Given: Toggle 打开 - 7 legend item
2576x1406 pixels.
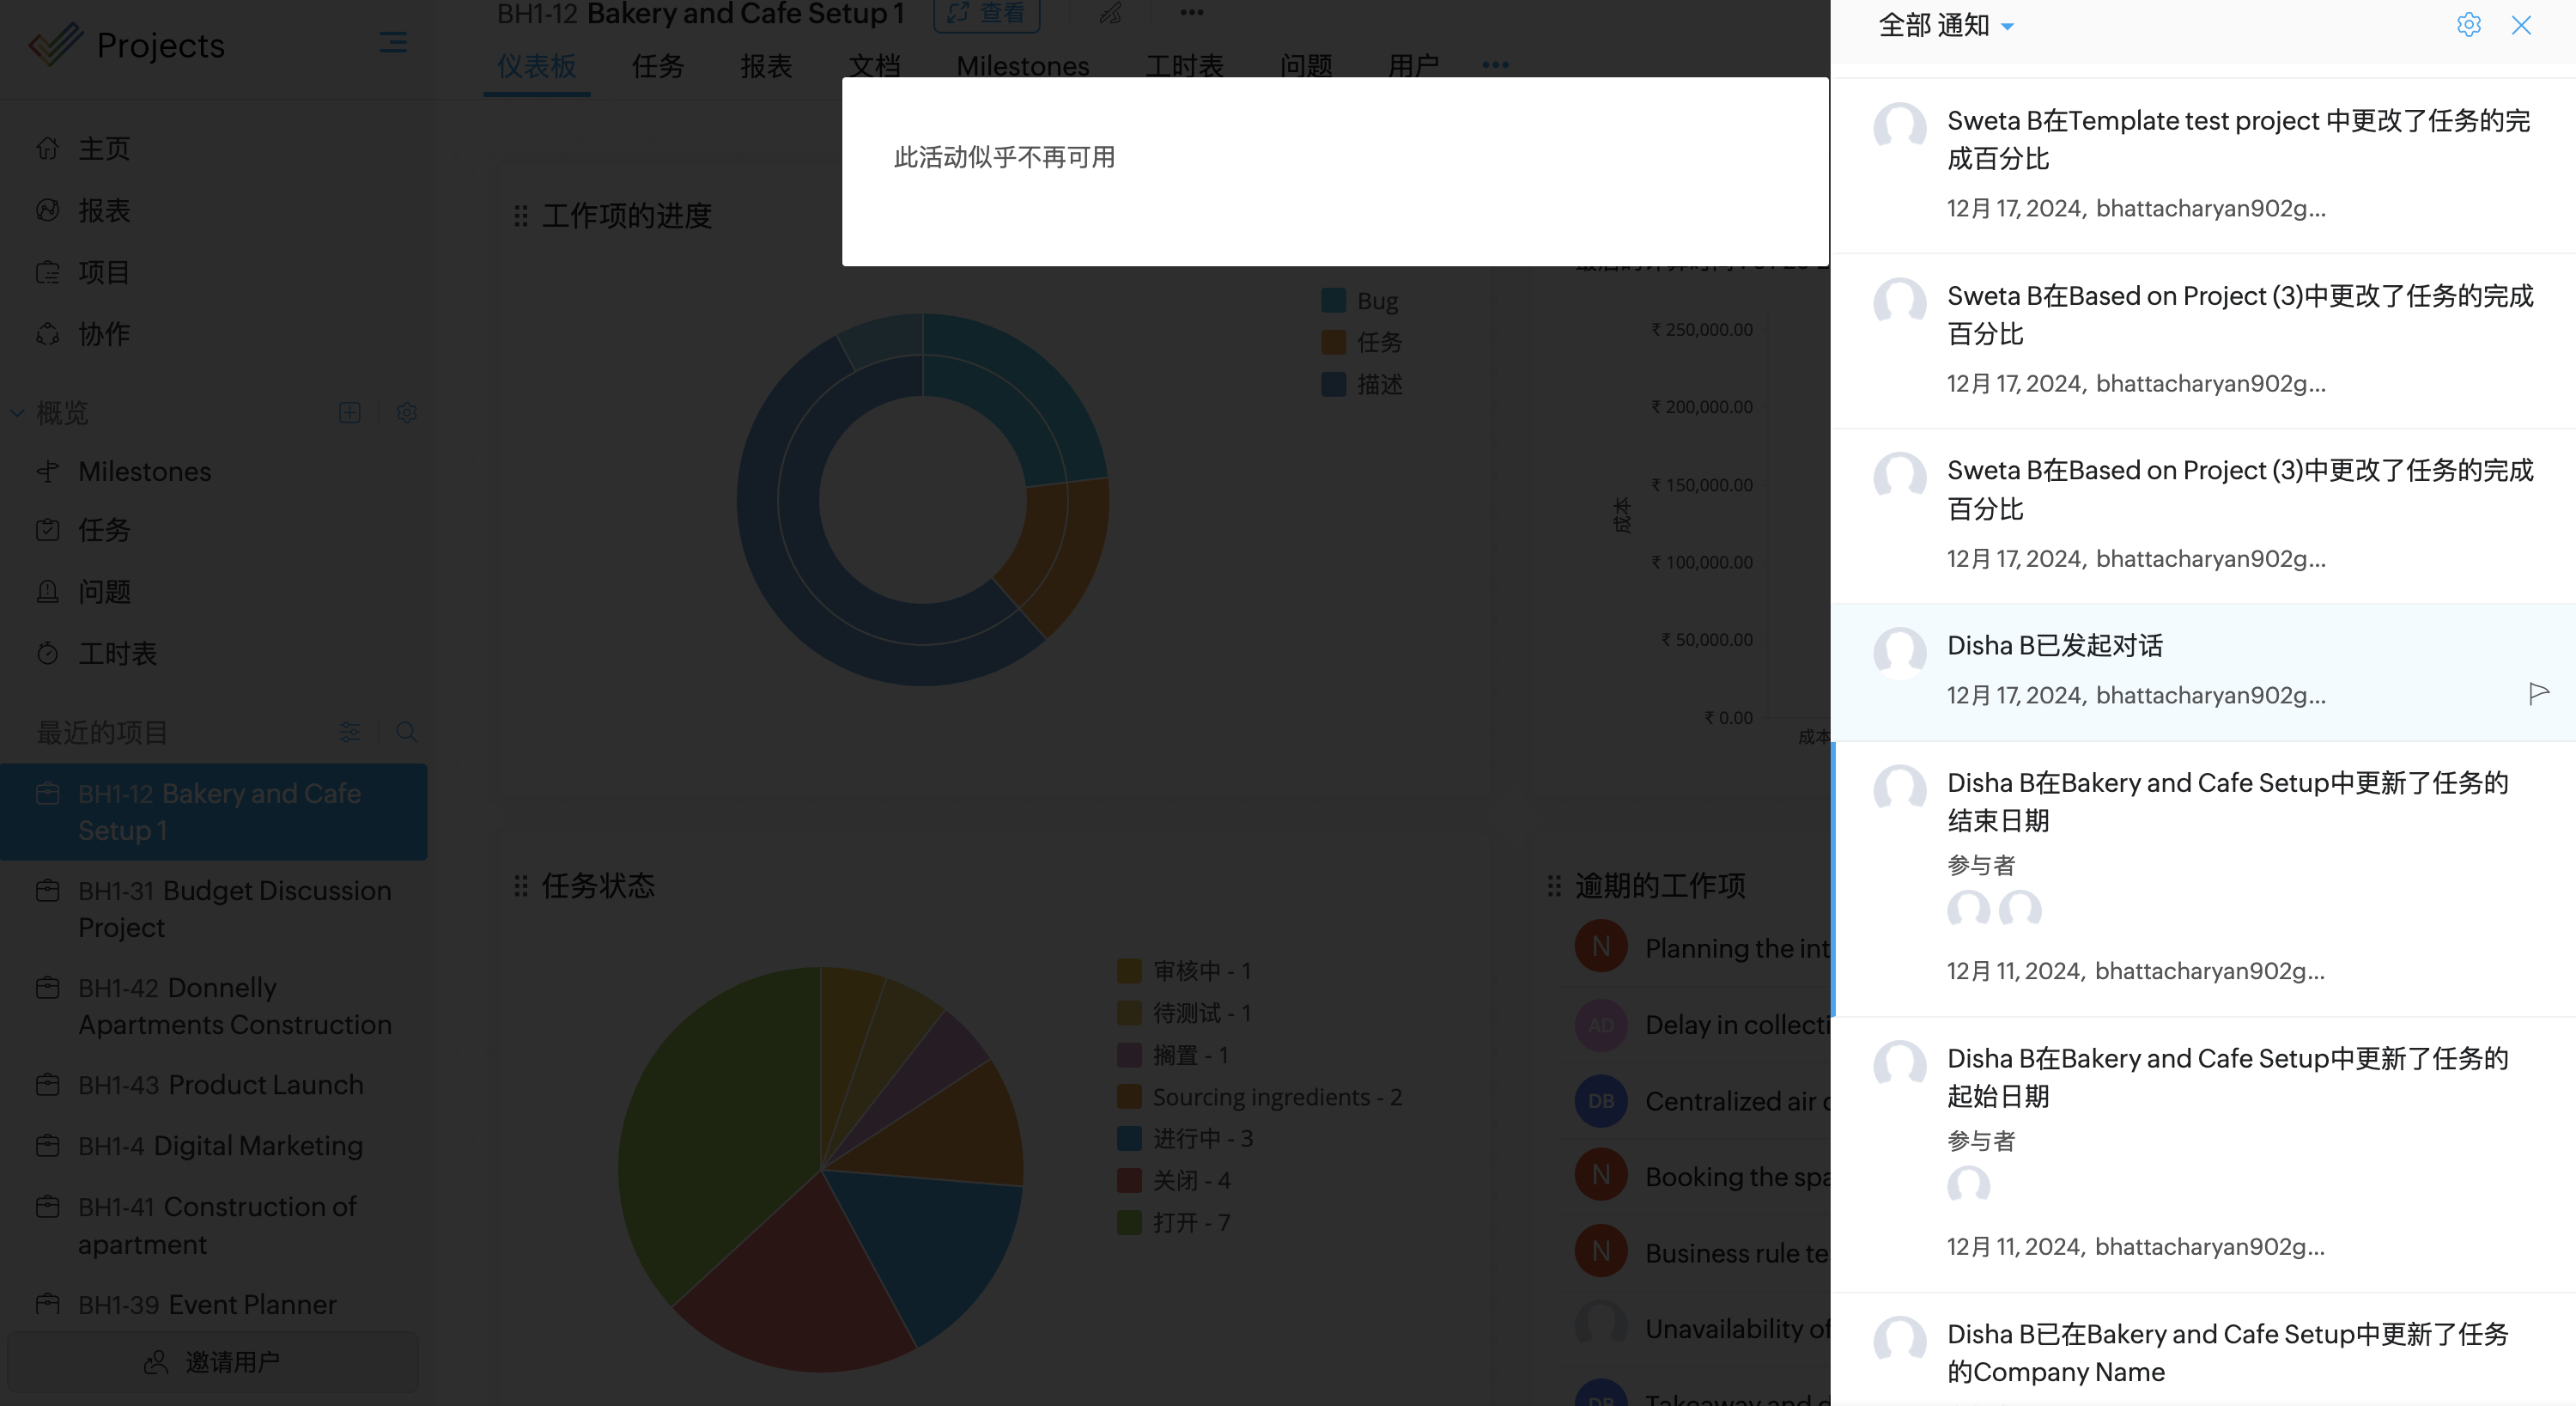Looking at the screenshot, I should pos(1190,1222).
